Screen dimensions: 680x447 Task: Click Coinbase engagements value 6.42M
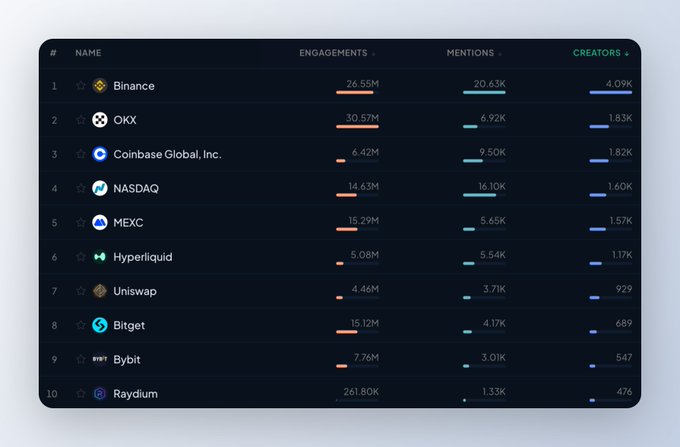tap(365, 152)
